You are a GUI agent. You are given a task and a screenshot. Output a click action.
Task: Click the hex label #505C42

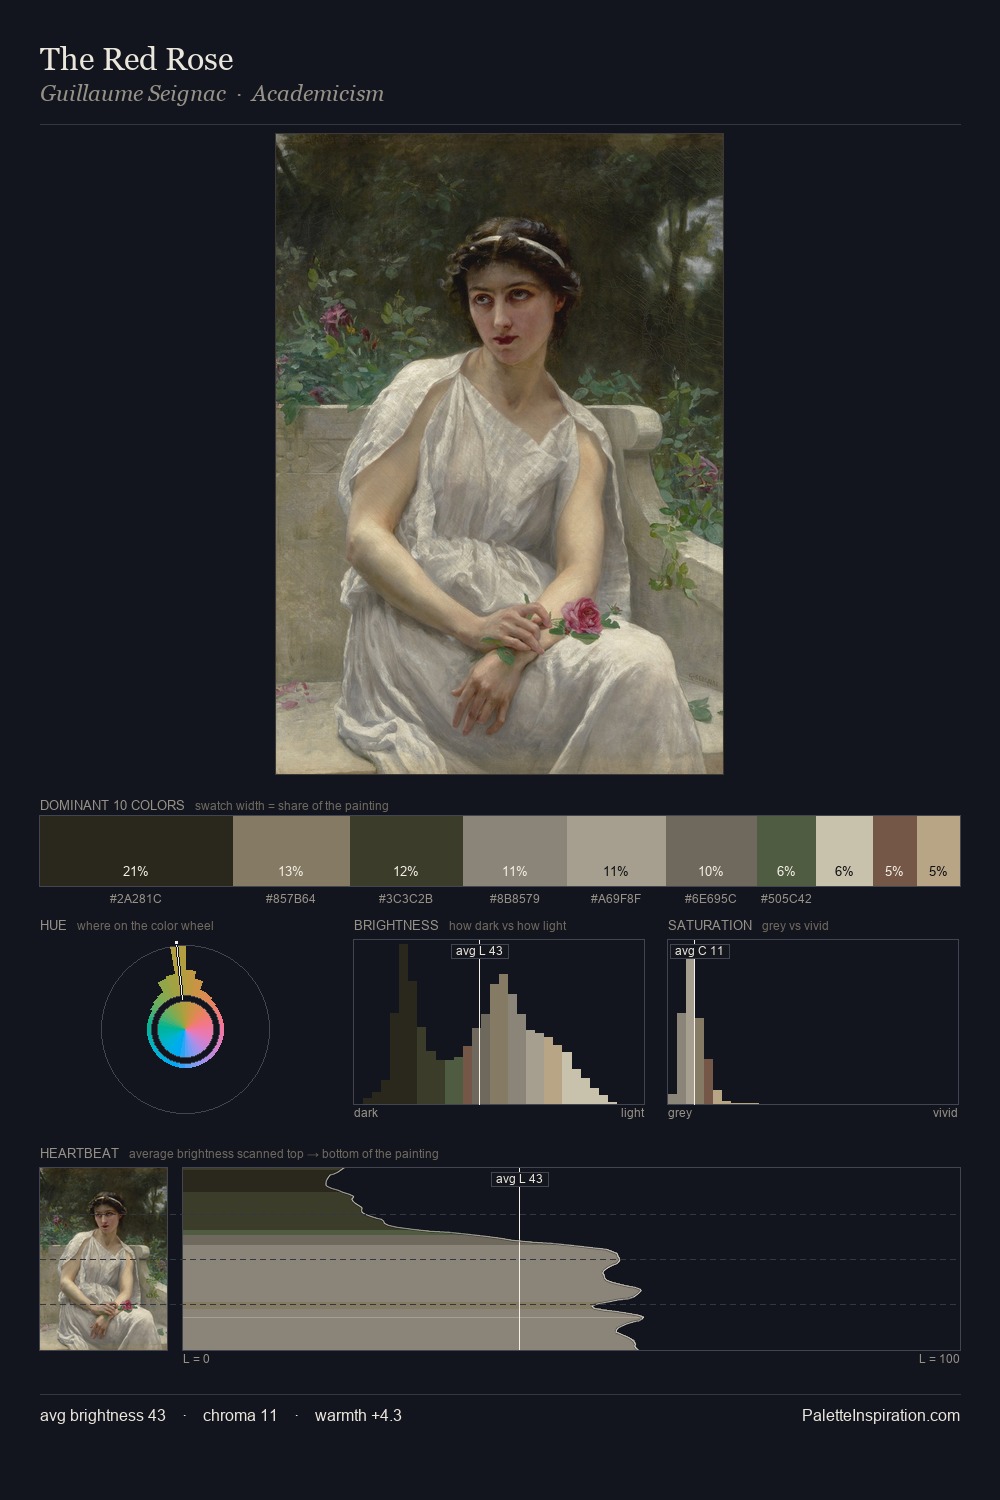point(786,899)
